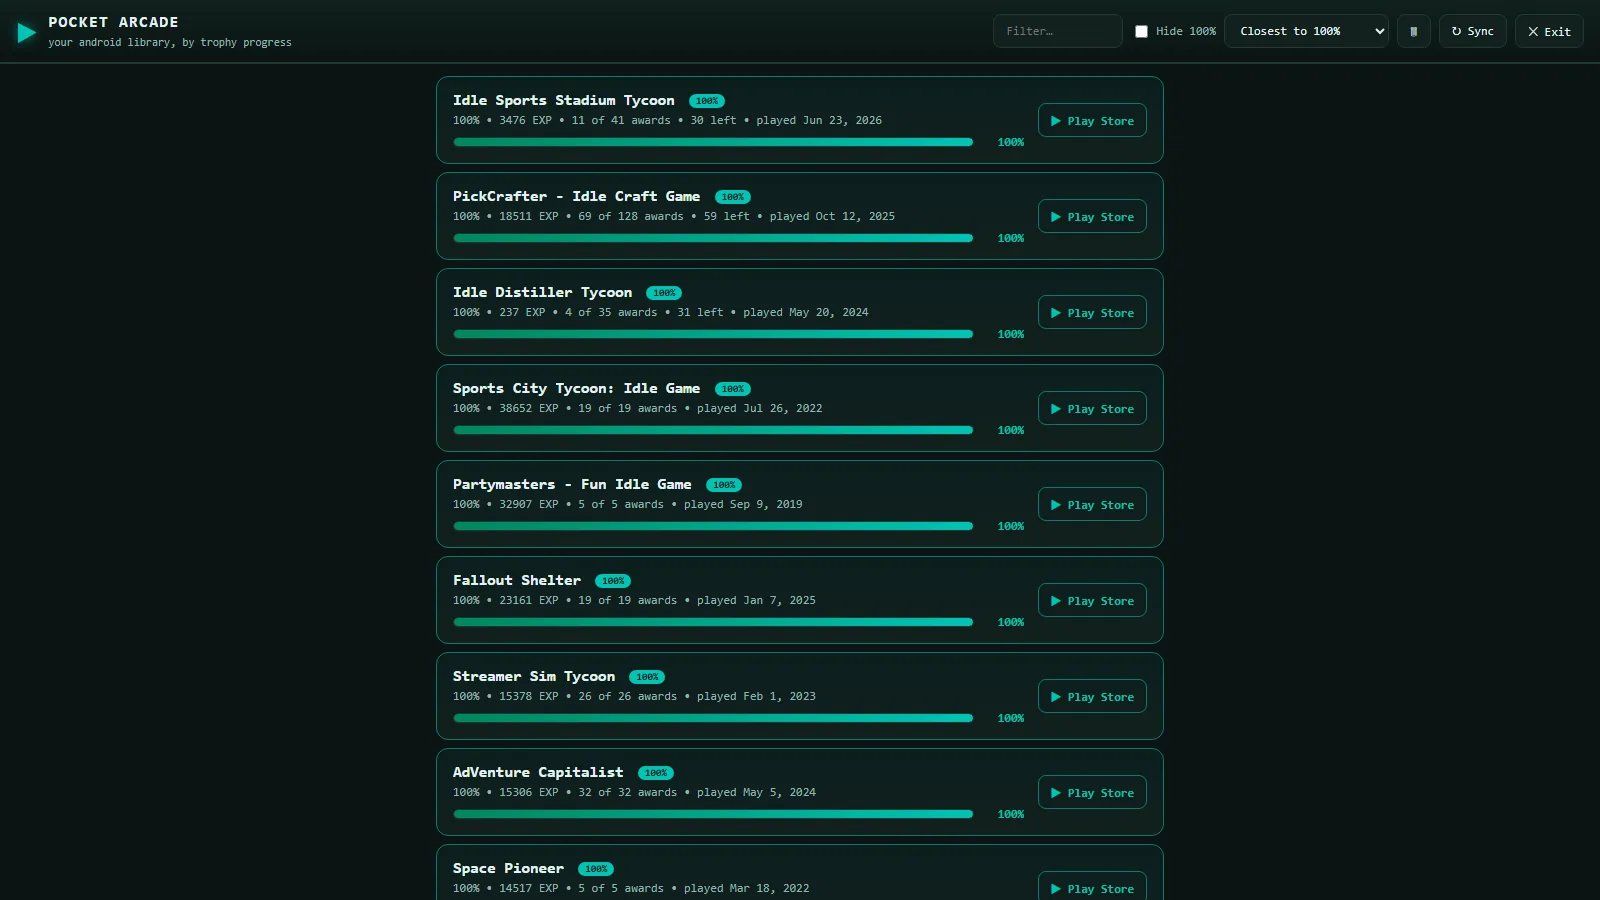Click the Idle Sports Stadium Tycoon progress bar
Screen dimensions: 1600x900
pyautogui.click(x=713, y=142)
